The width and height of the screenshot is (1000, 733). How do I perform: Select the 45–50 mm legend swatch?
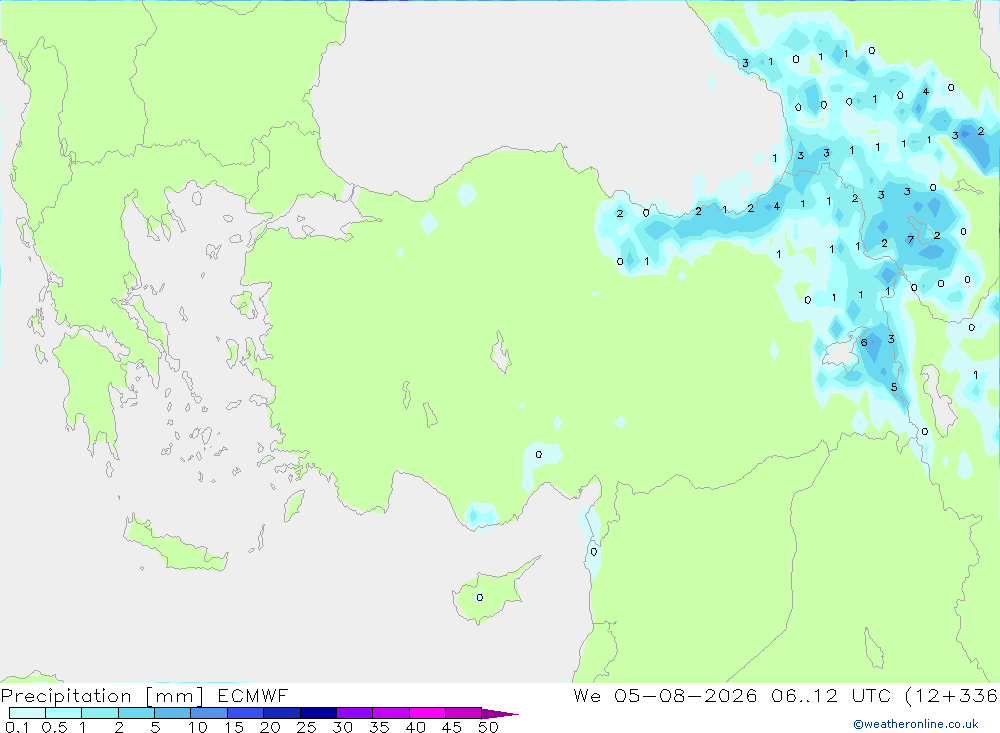click(x=463, y=713)
